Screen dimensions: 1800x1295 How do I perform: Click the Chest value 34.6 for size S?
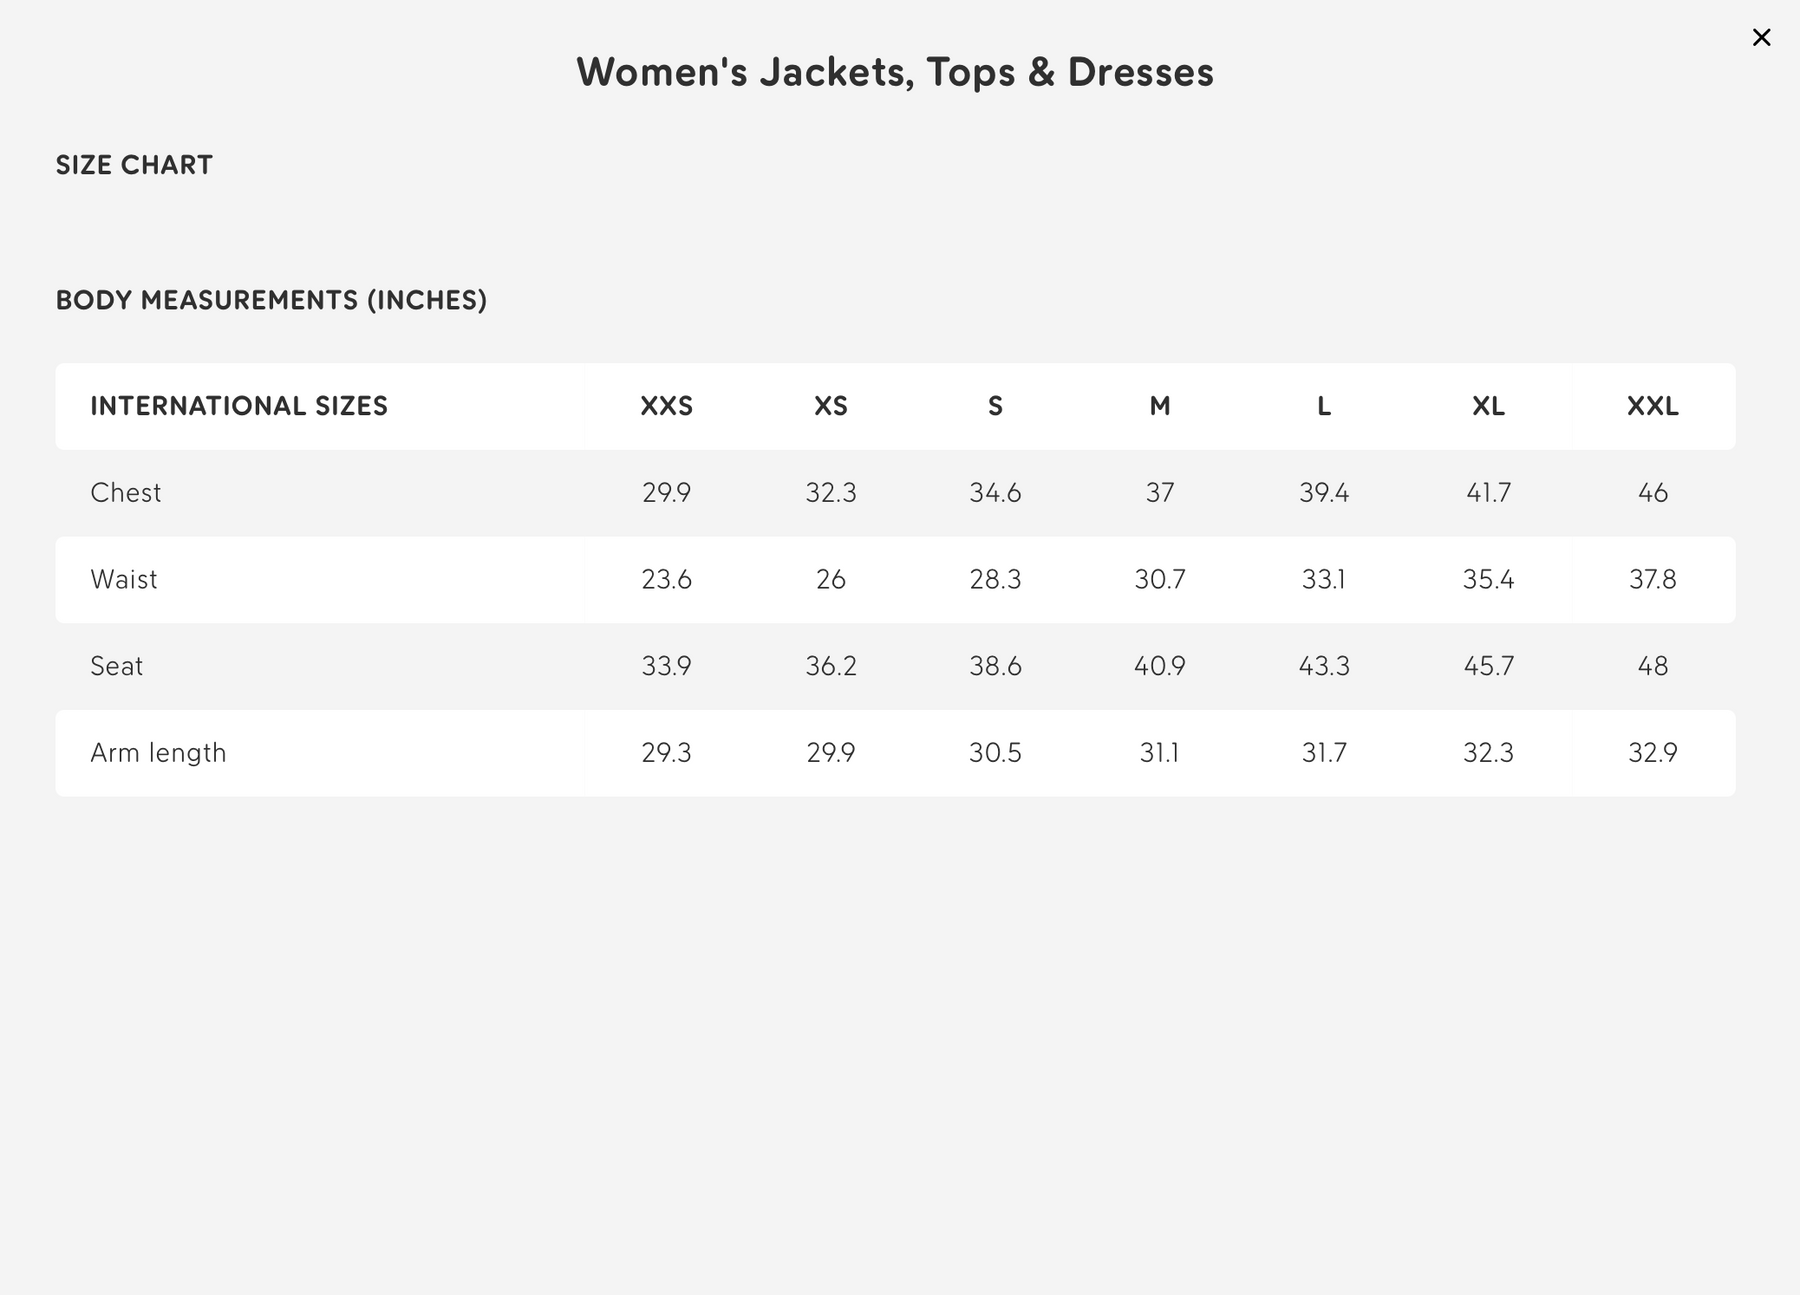pos(995,493)
